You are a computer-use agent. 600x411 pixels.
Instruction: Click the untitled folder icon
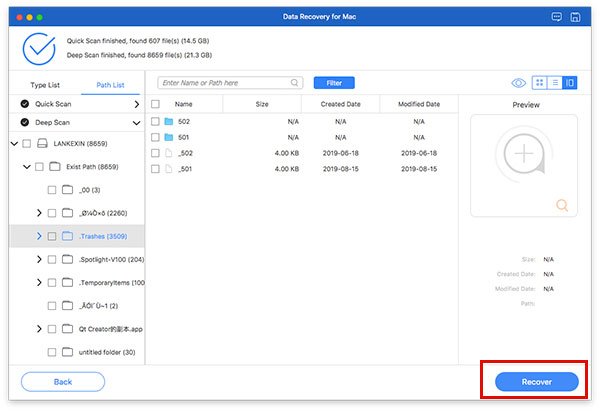[67, 352]
